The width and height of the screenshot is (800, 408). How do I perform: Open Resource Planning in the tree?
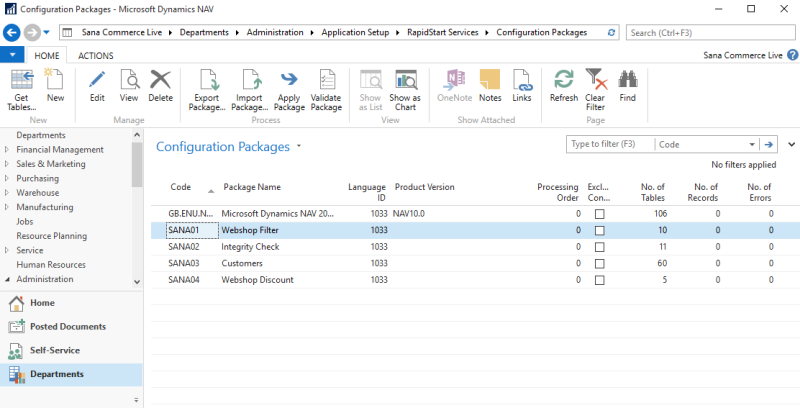[x=52, y=236]
